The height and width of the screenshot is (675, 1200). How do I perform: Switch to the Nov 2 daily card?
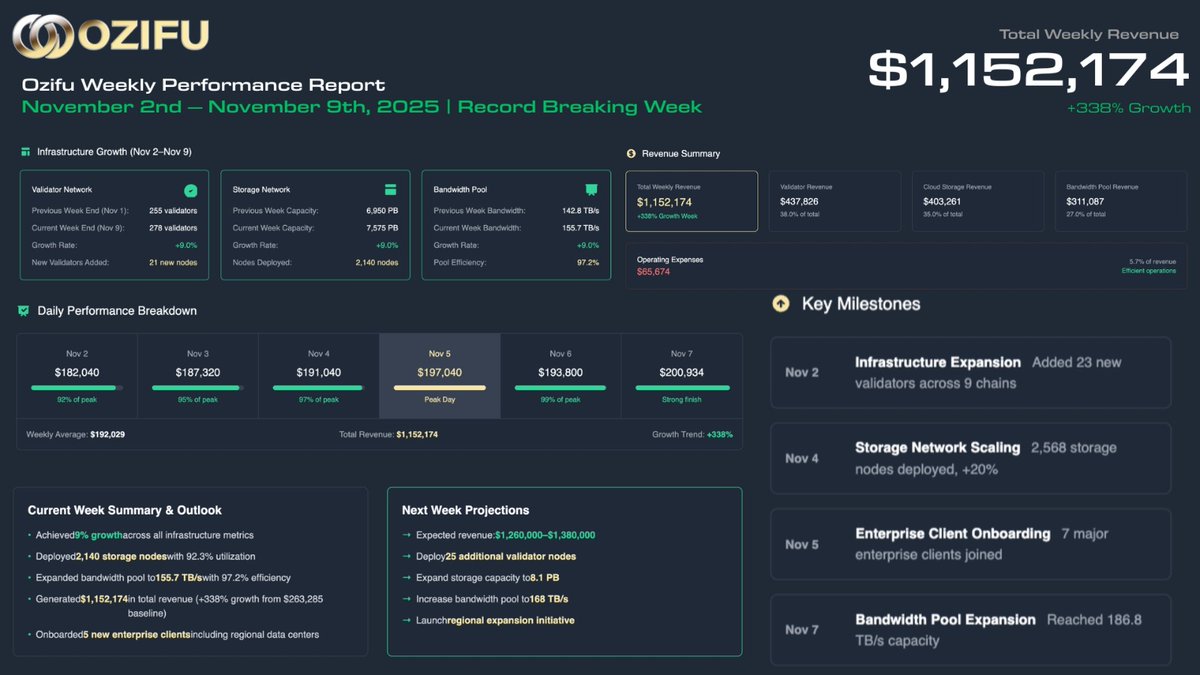coord(77,375)
